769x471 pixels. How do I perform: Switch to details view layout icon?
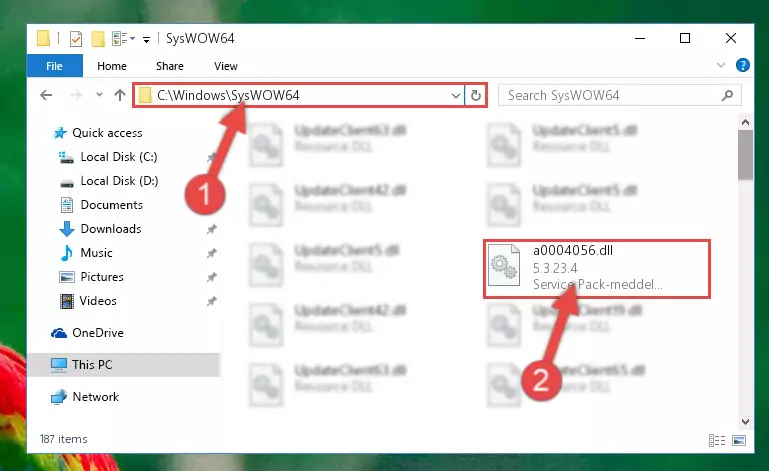click(x=717, y=441)
